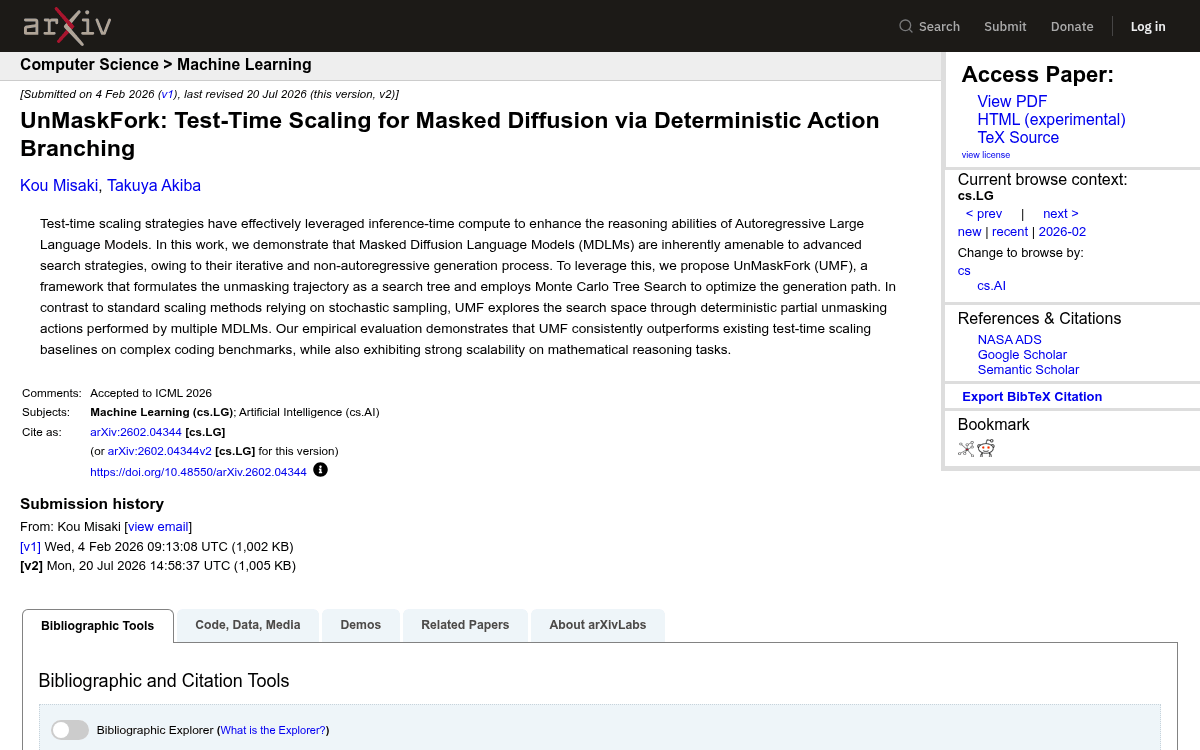
Task: Open the arXiv:2602.04344v2 link
Action: pos(160,452)
